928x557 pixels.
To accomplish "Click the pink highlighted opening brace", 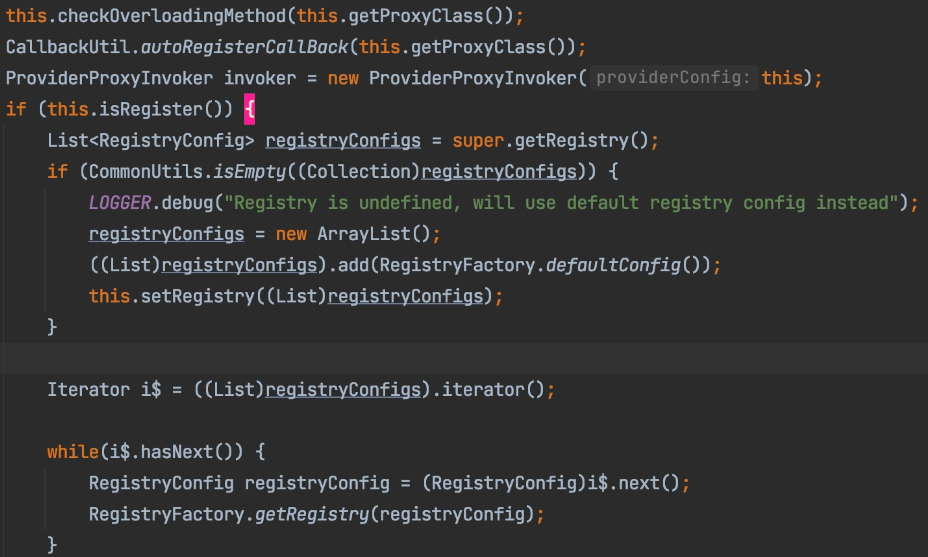I will click(250, 110).
